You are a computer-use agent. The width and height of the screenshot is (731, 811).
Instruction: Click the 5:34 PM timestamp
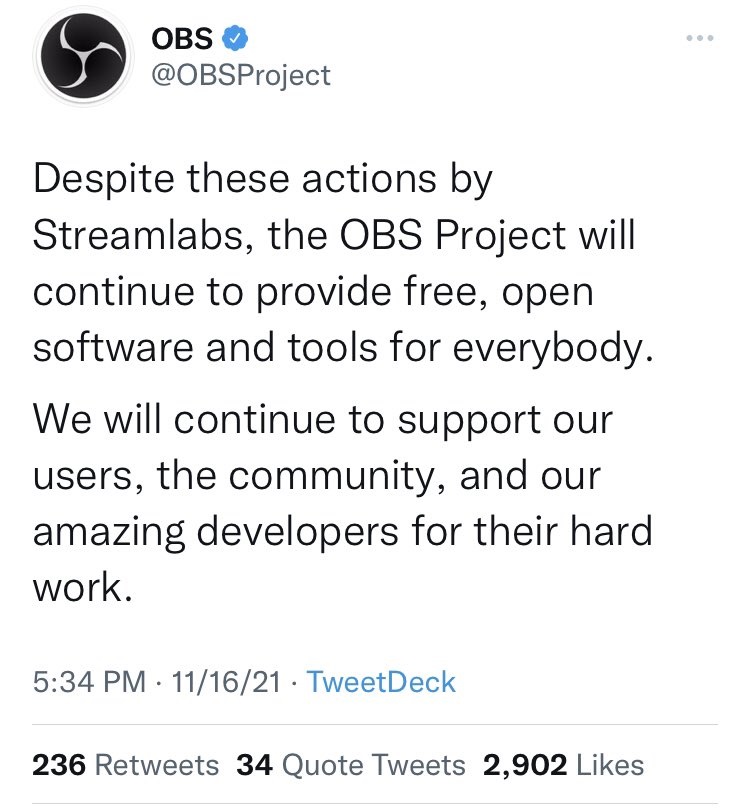click(89, 681)
